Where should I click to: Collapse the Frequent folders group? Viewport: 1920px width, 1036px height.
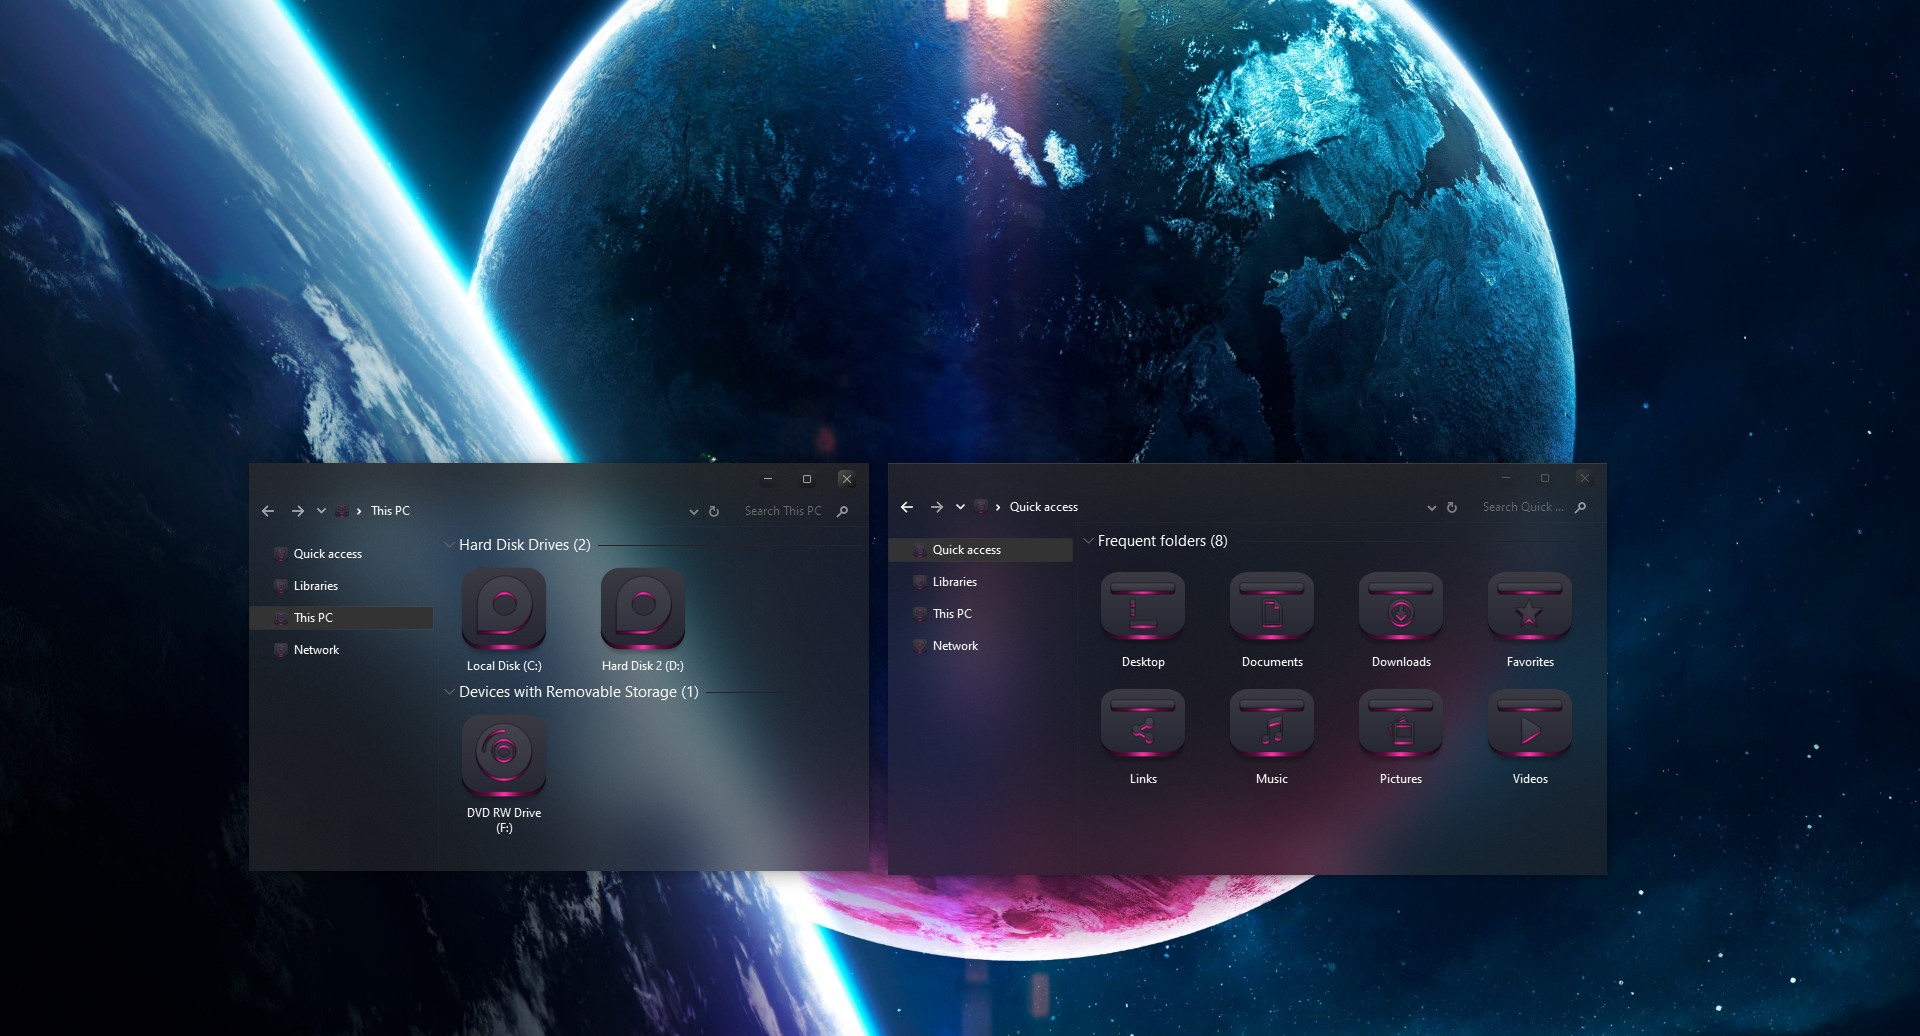1088,541
